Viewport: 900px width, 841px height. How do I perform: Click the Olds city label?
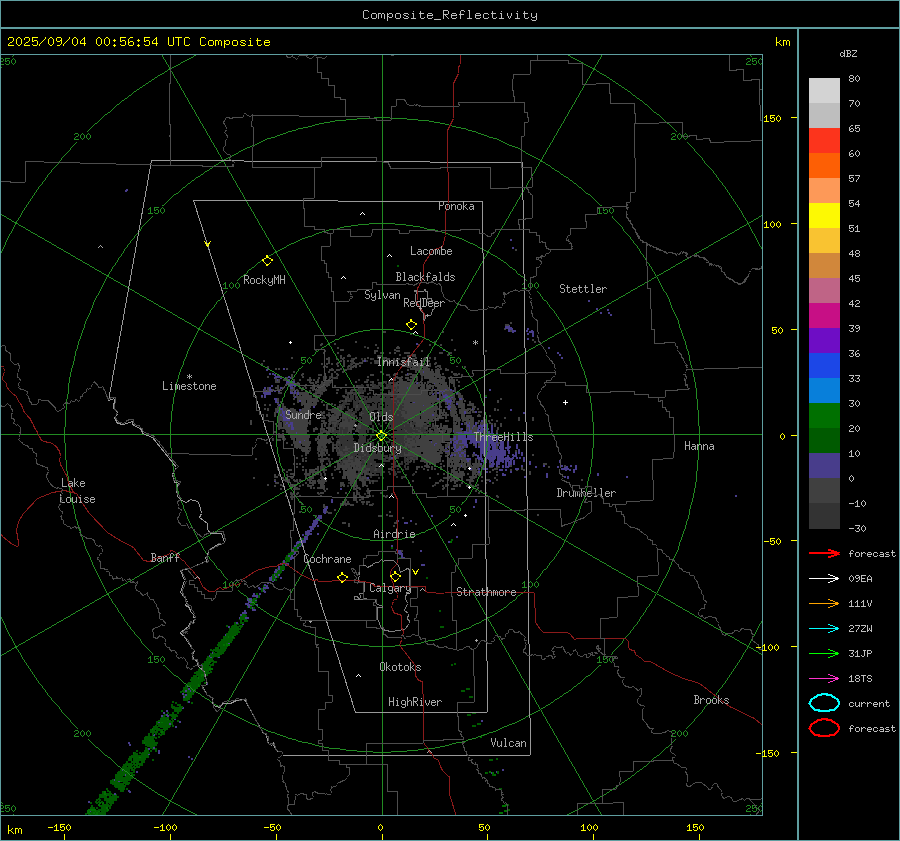coord(381,417)
